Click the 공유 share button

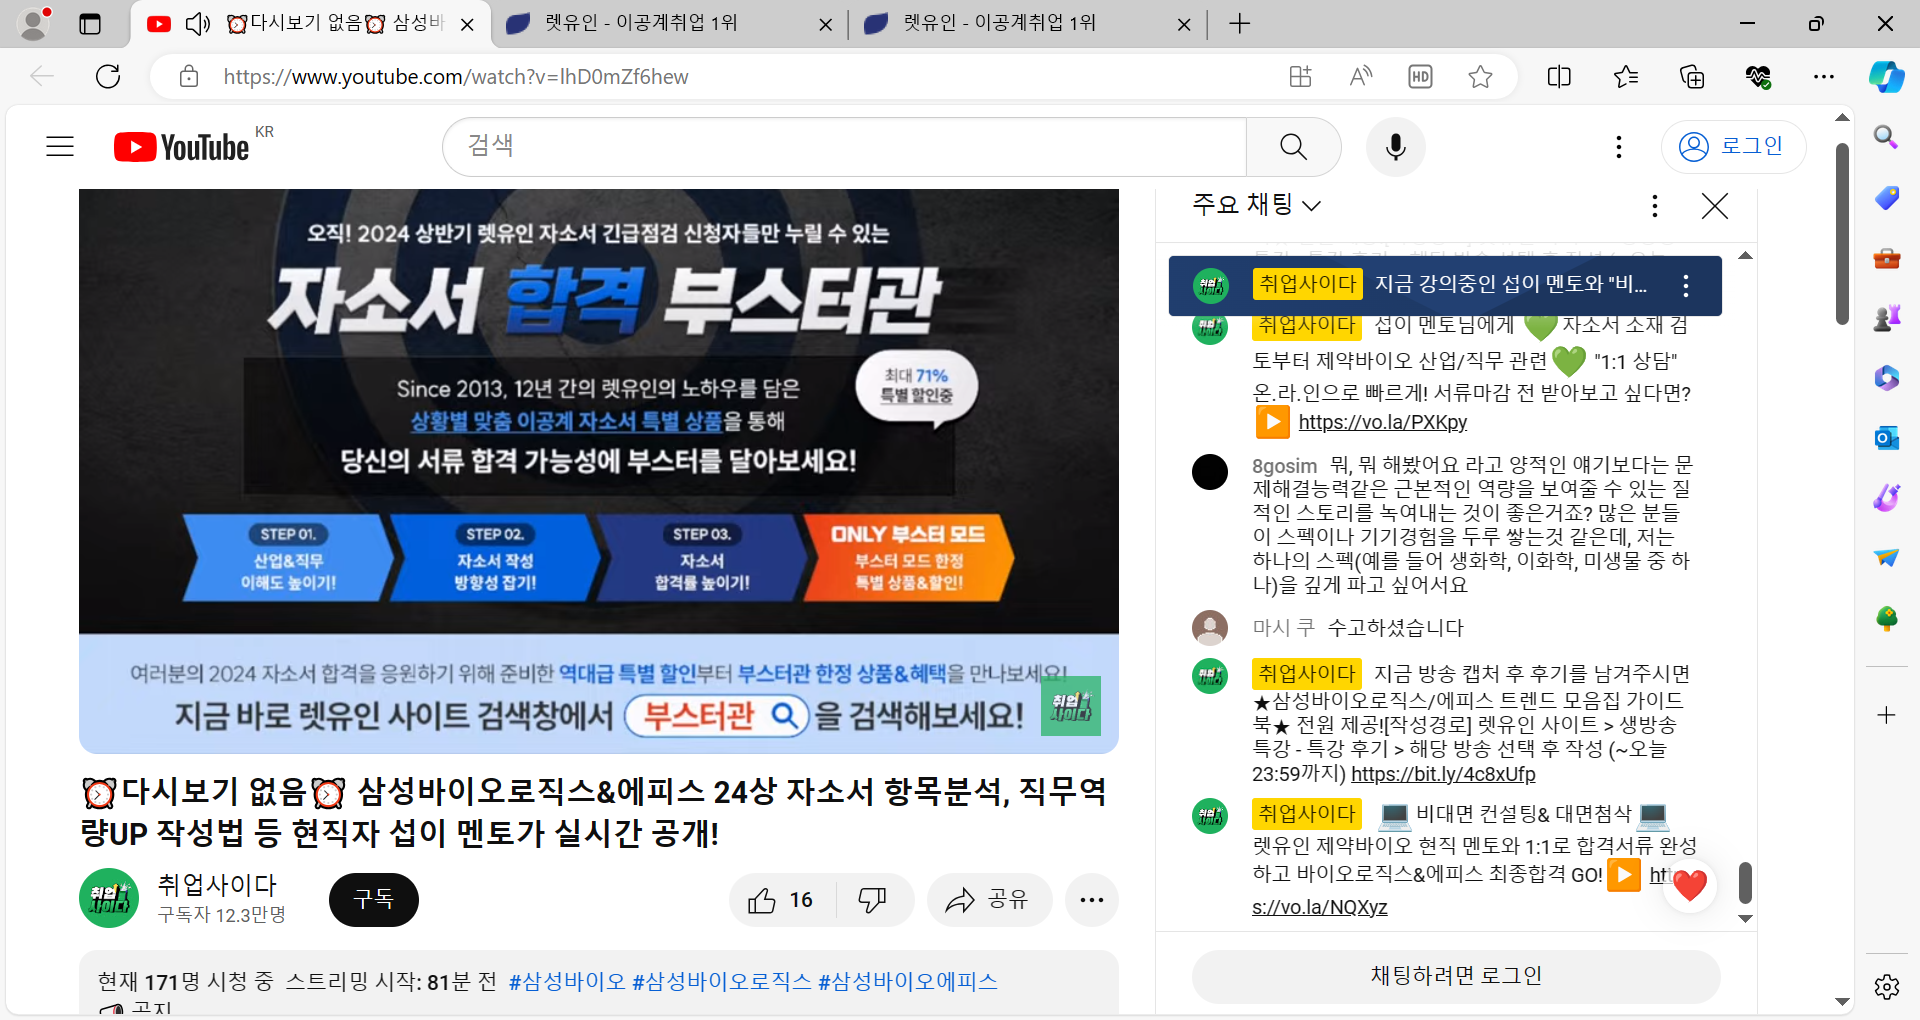click(x=989, y=900)
